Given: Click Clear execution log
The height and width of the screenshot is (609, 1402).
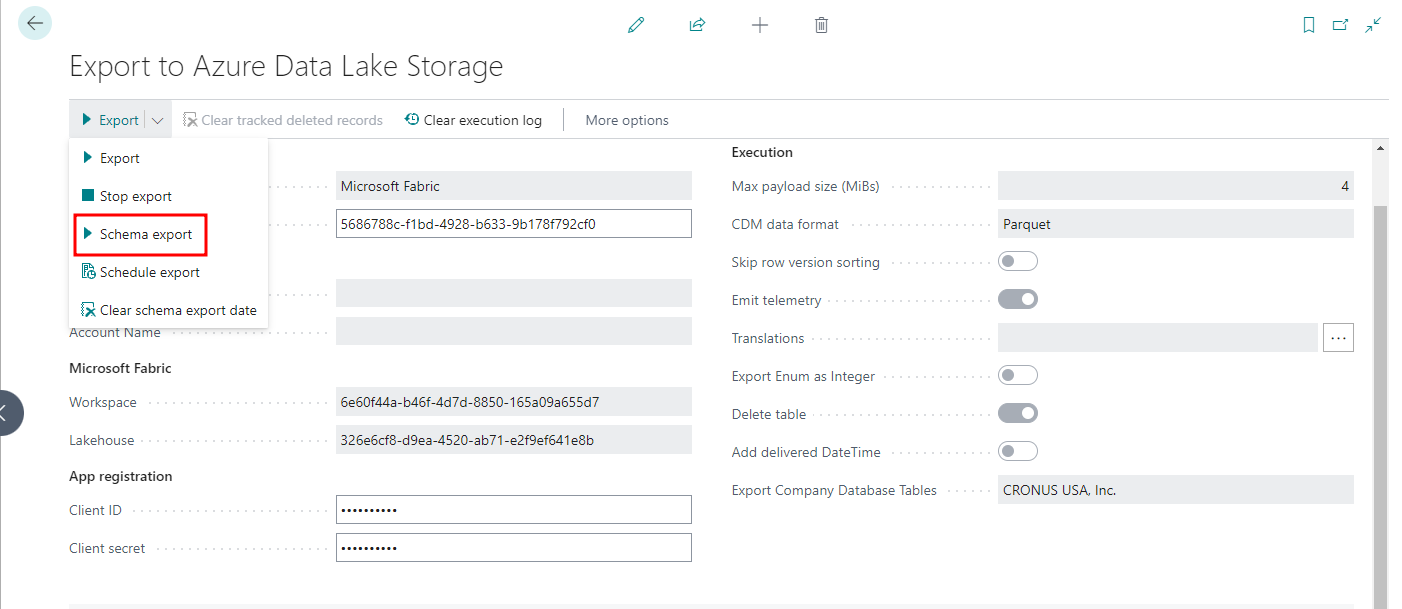Looking at the screenshot, I should (474, 120).
